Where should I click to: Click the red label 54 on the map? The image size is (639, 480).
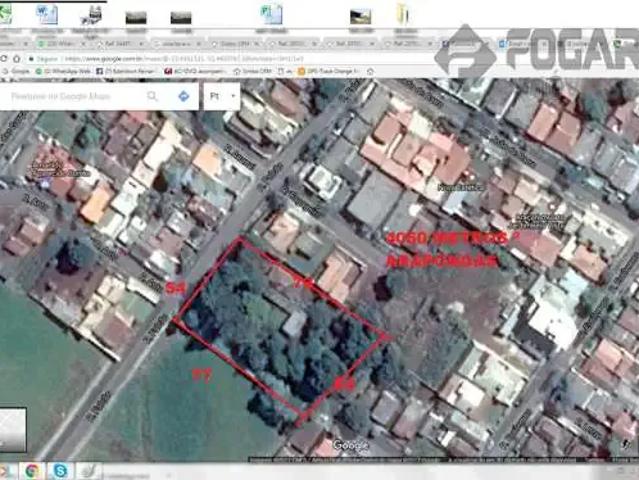tap(175, 288)
